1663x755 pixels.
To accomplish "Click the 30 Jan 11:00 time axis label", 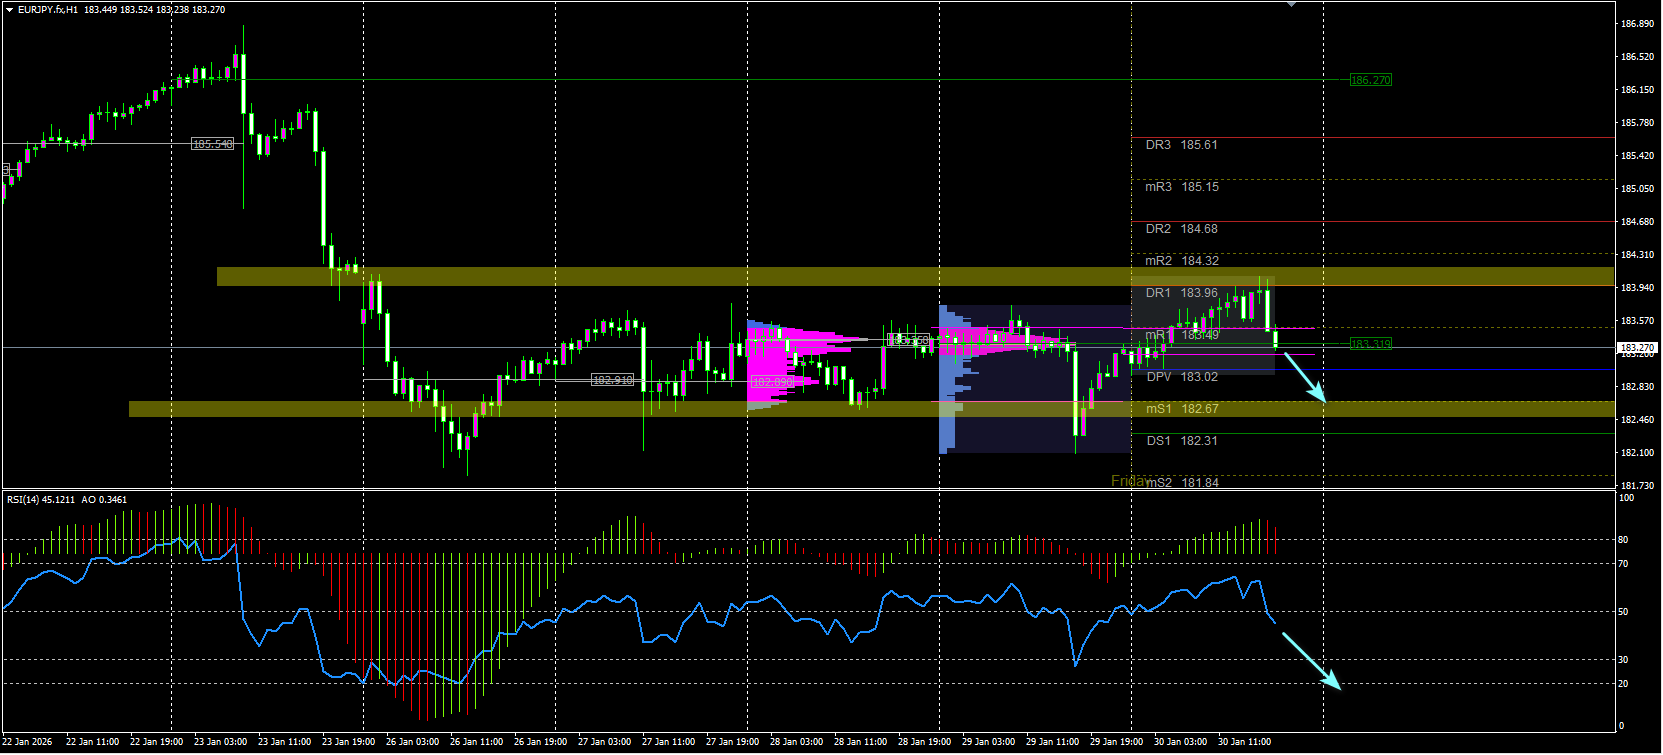I will [x=1244, y=742].
